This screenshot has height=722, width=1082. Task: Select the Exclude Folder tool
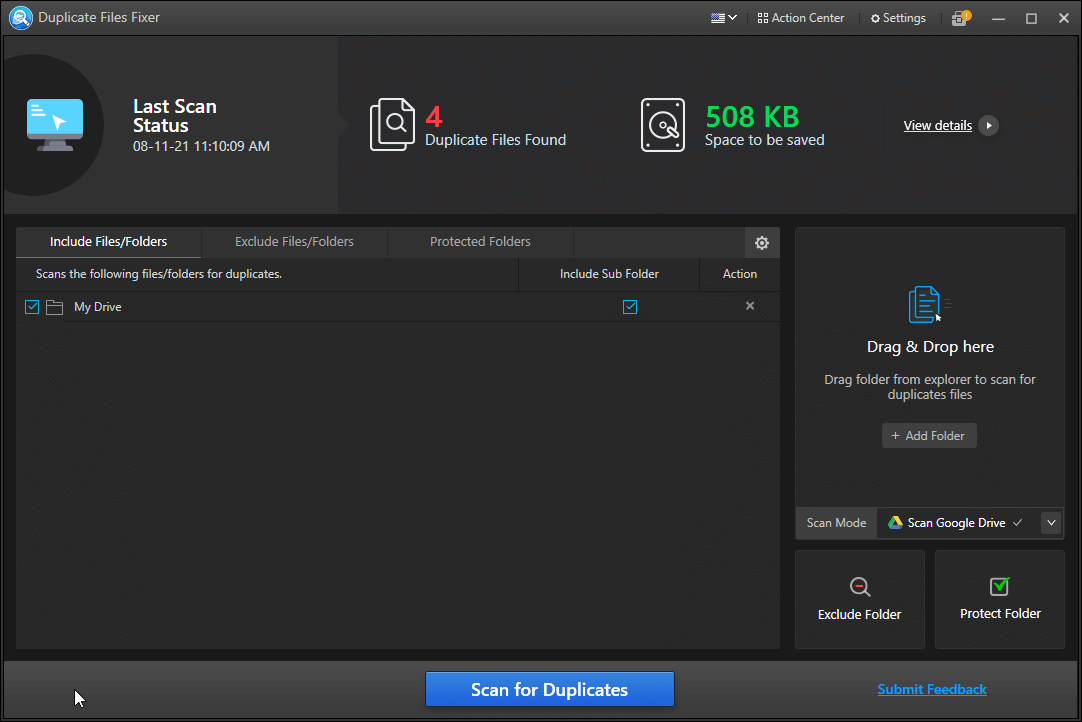[x=859, y=598]
